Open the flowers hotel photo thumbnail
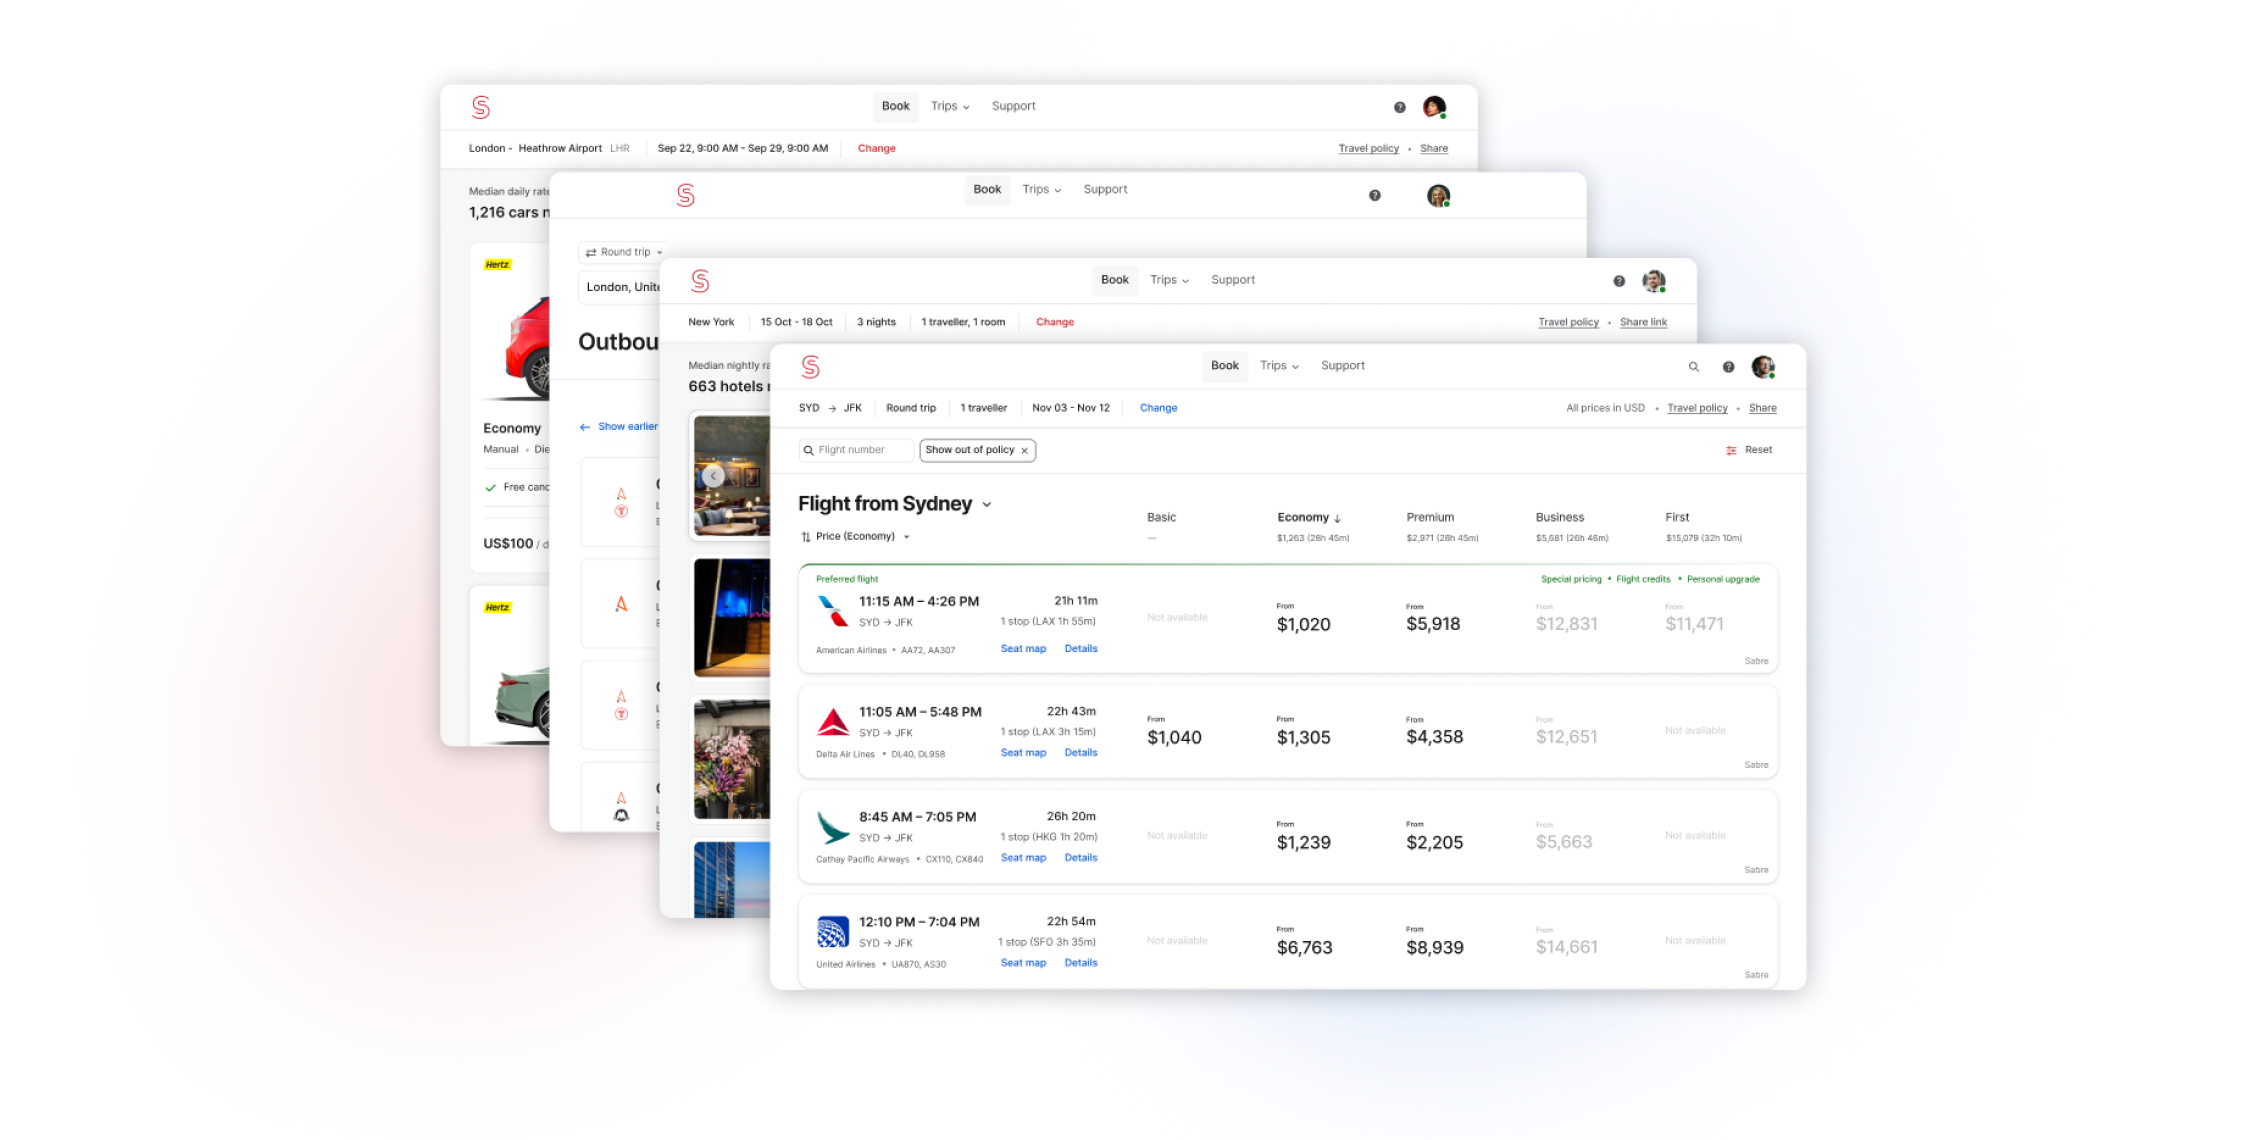This screenshot has width=2250, height=1140. tap(732, 760)
